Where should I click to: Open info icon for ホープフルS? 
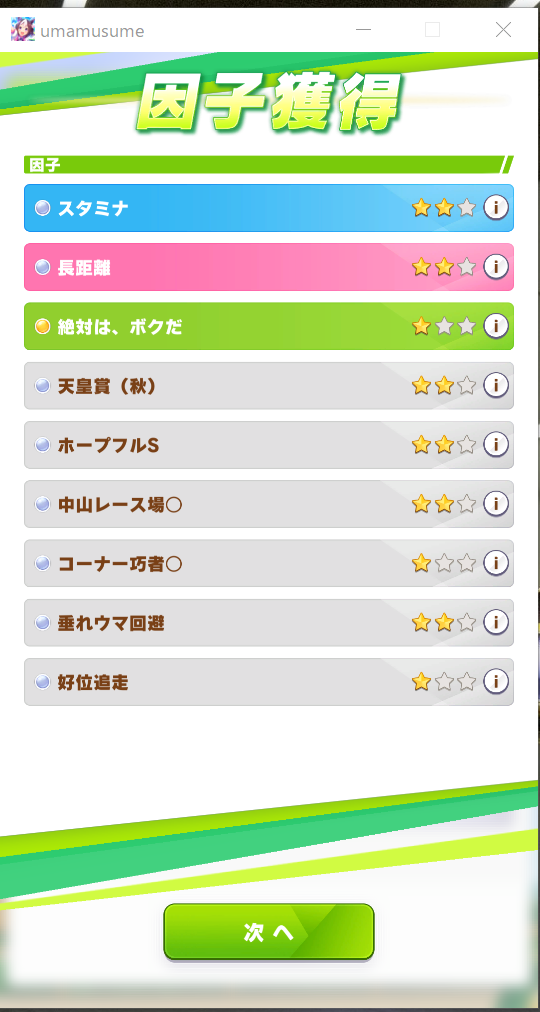point(495,445)
